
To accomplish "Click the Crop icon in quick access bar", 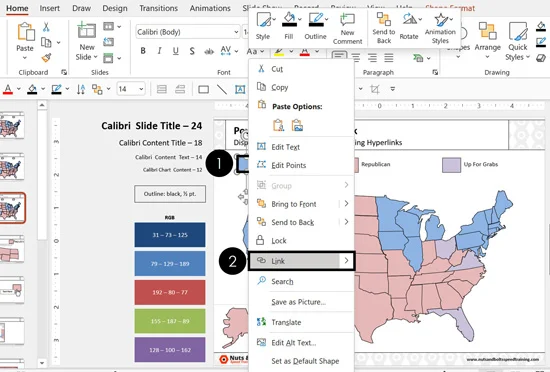I will (375, 89).
